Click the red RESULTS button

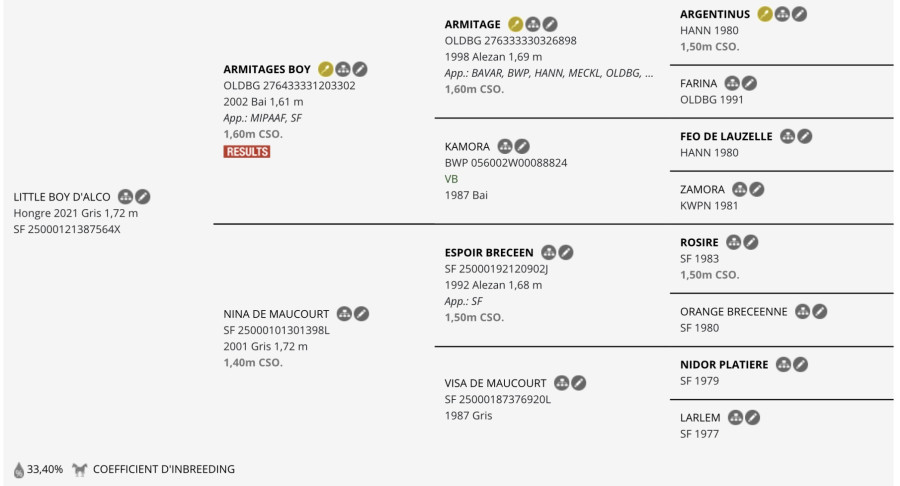[247, 151]
